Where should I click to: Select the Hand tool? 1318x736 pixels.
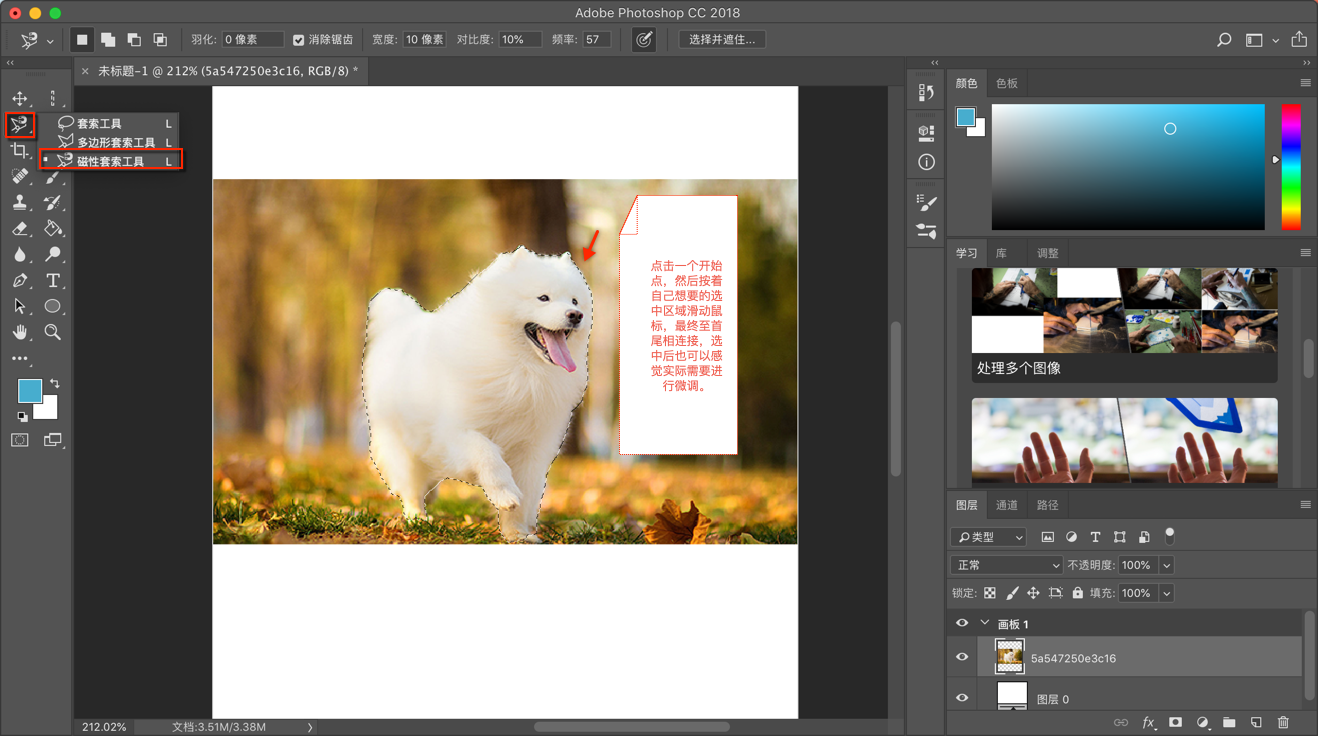click(20, 333)
